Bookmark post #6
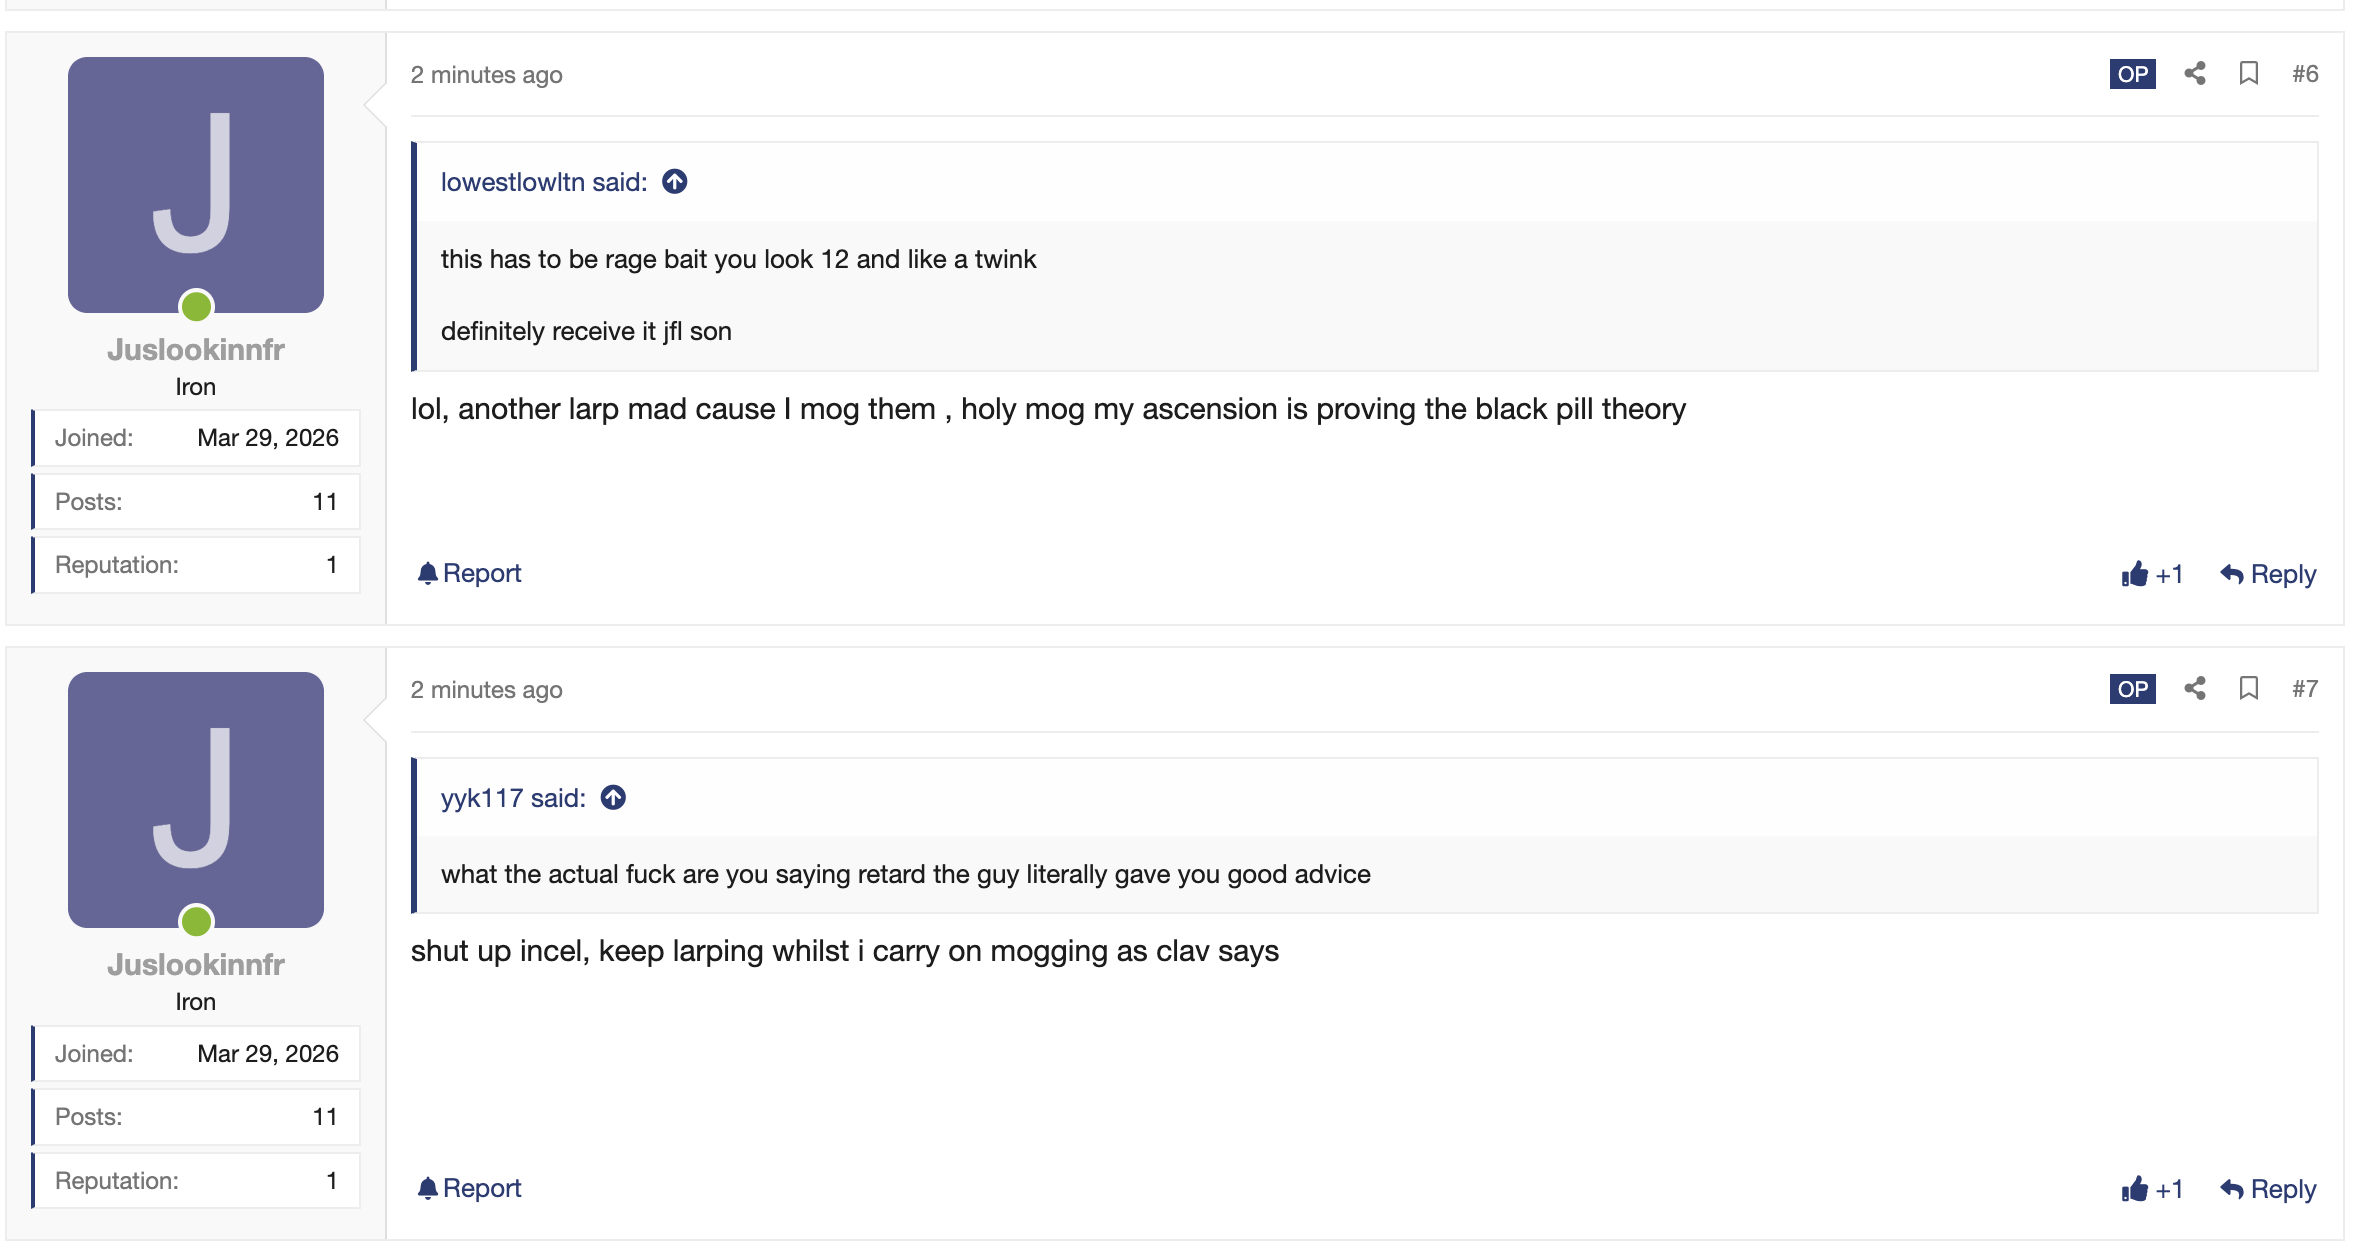This screenshot has width=2364, height=1254. [2249, 74]
